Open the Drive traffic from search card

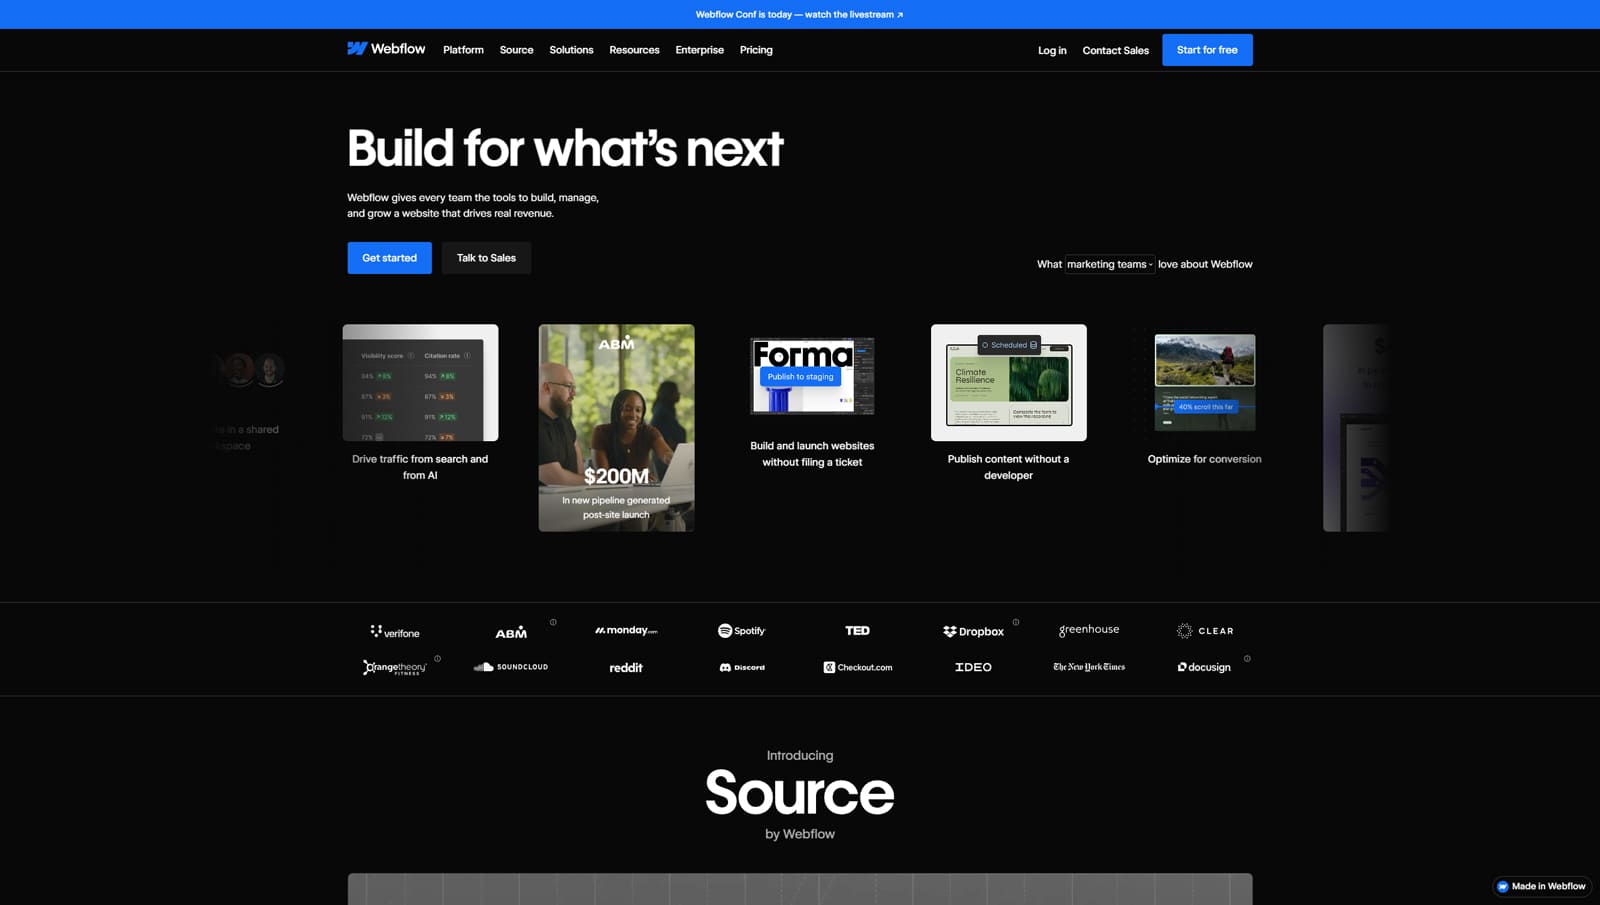pyautogui.click(x=420, y=403)
